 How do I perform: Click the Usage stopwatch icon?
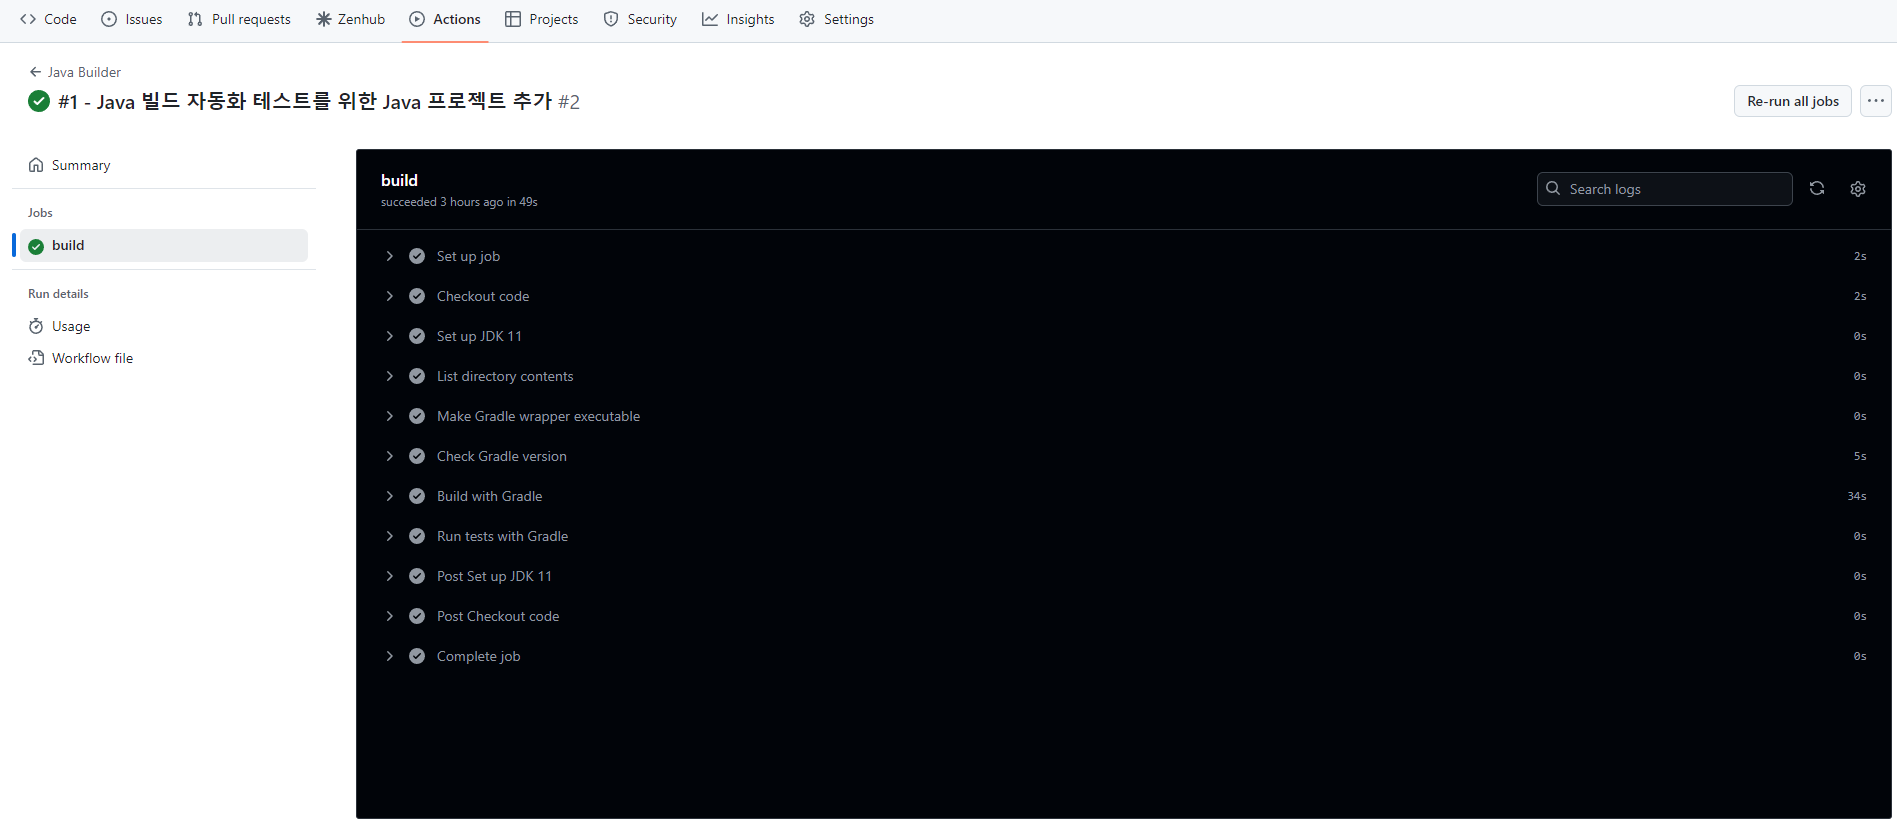(x=36, y=326)
